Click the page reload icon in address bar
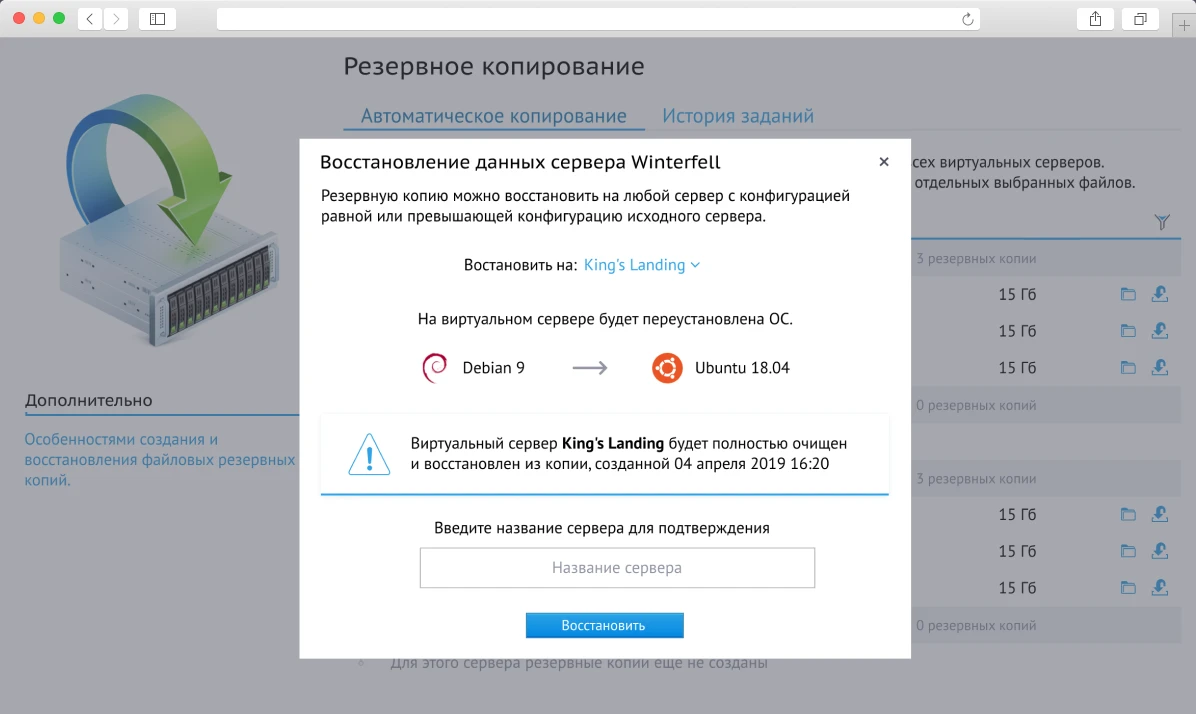 pos(966,17)
